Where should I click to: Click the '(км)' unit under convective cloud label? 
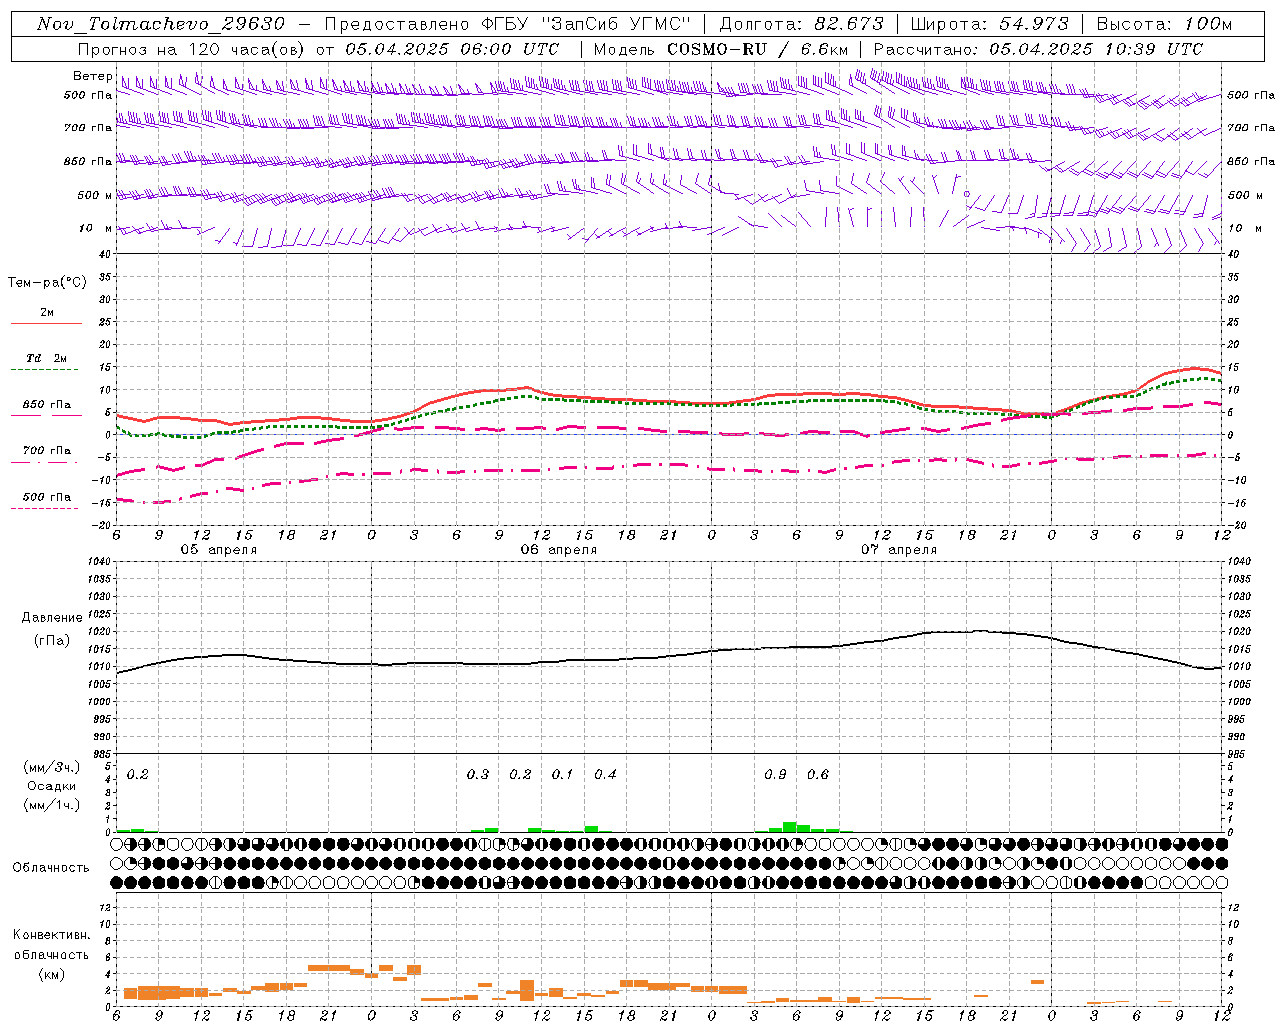coord(51,974)
